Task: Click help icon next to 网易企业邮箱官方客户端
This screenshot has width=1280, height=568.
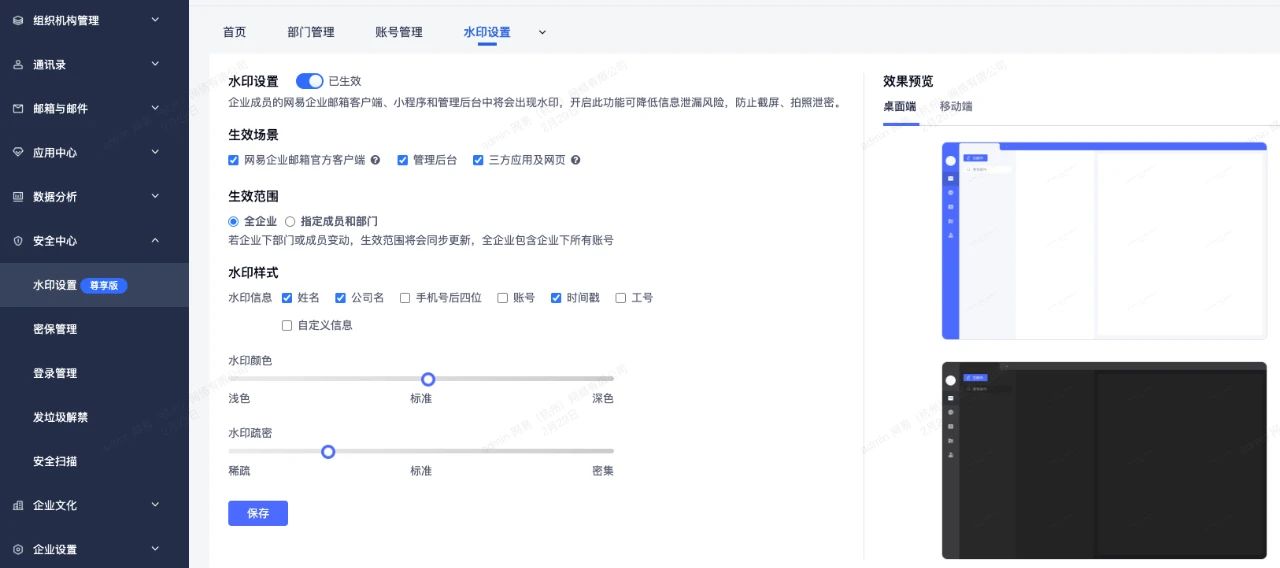Action: [375, 160]
